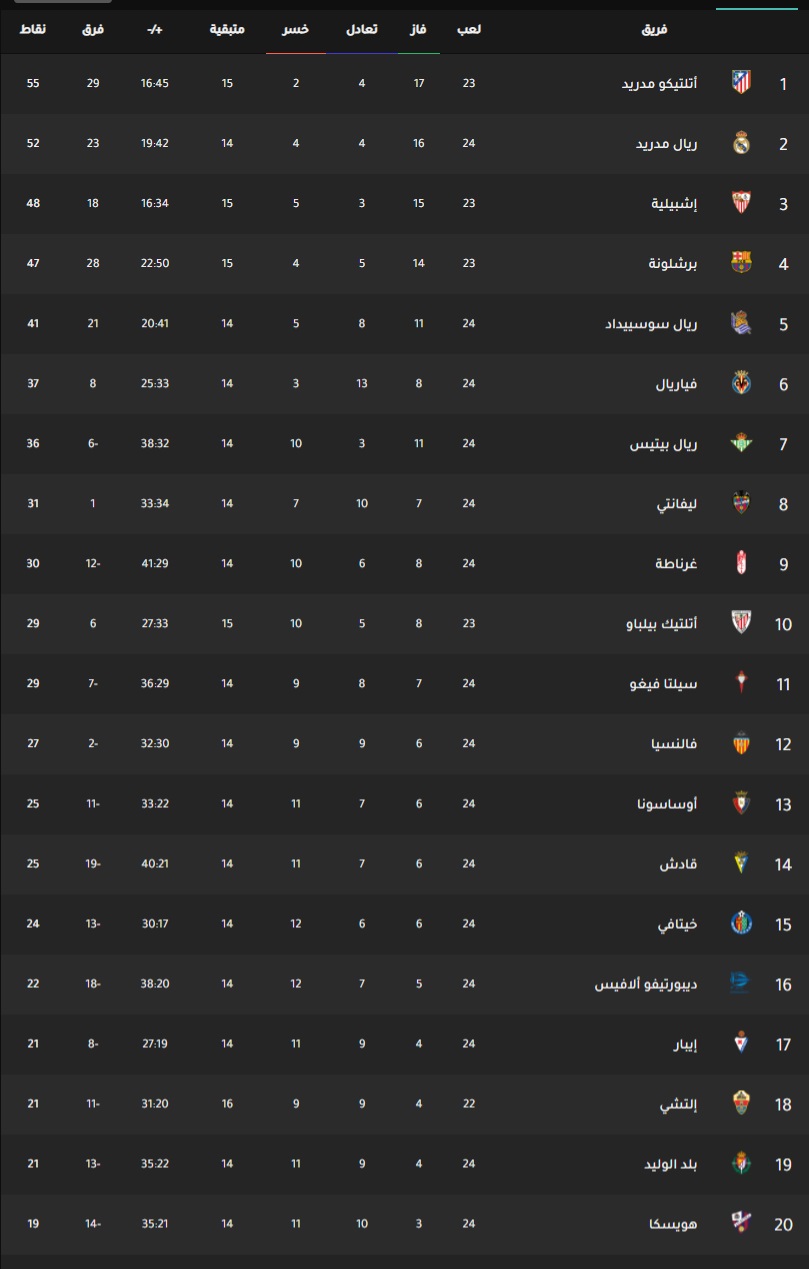The image size is (809, 1269).
Task: Click the Real Sociedad club crest
Action: click(741, 323)
